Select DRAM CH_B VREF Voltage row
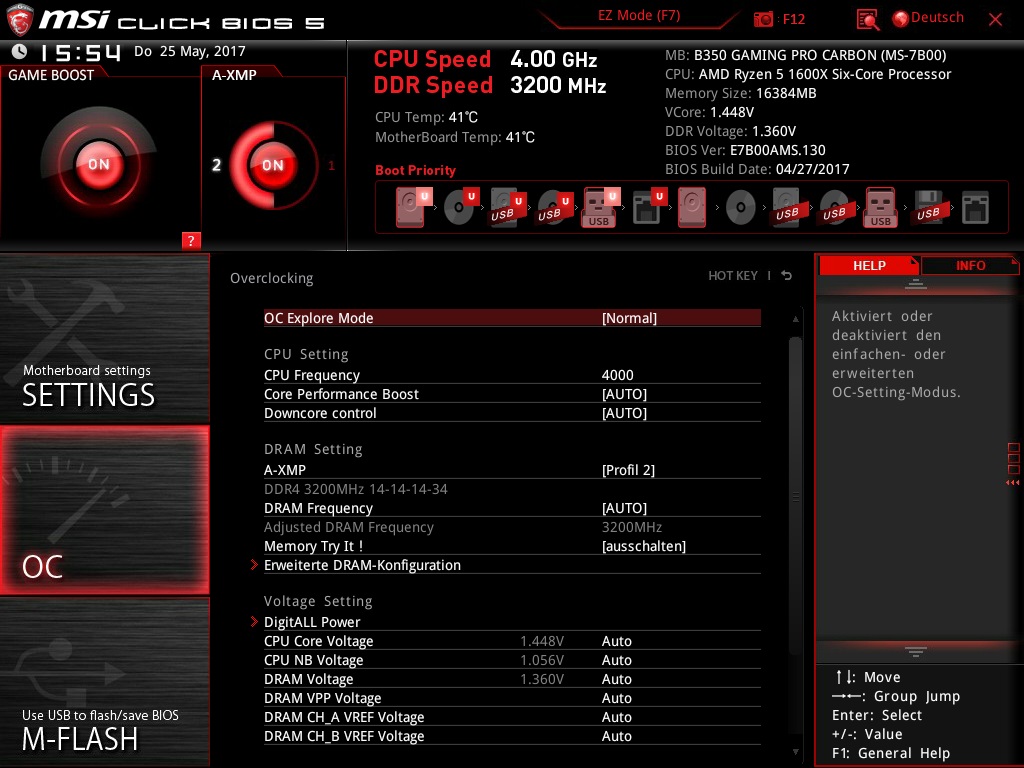 pos(512,735)
